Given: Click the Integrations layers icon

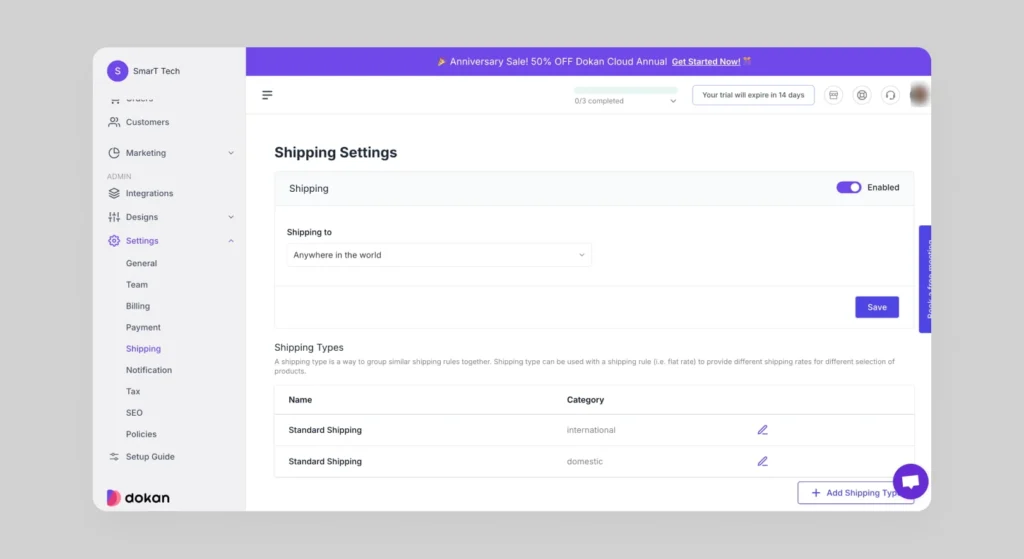Looking at the screenshot, I should click(114, 193).
